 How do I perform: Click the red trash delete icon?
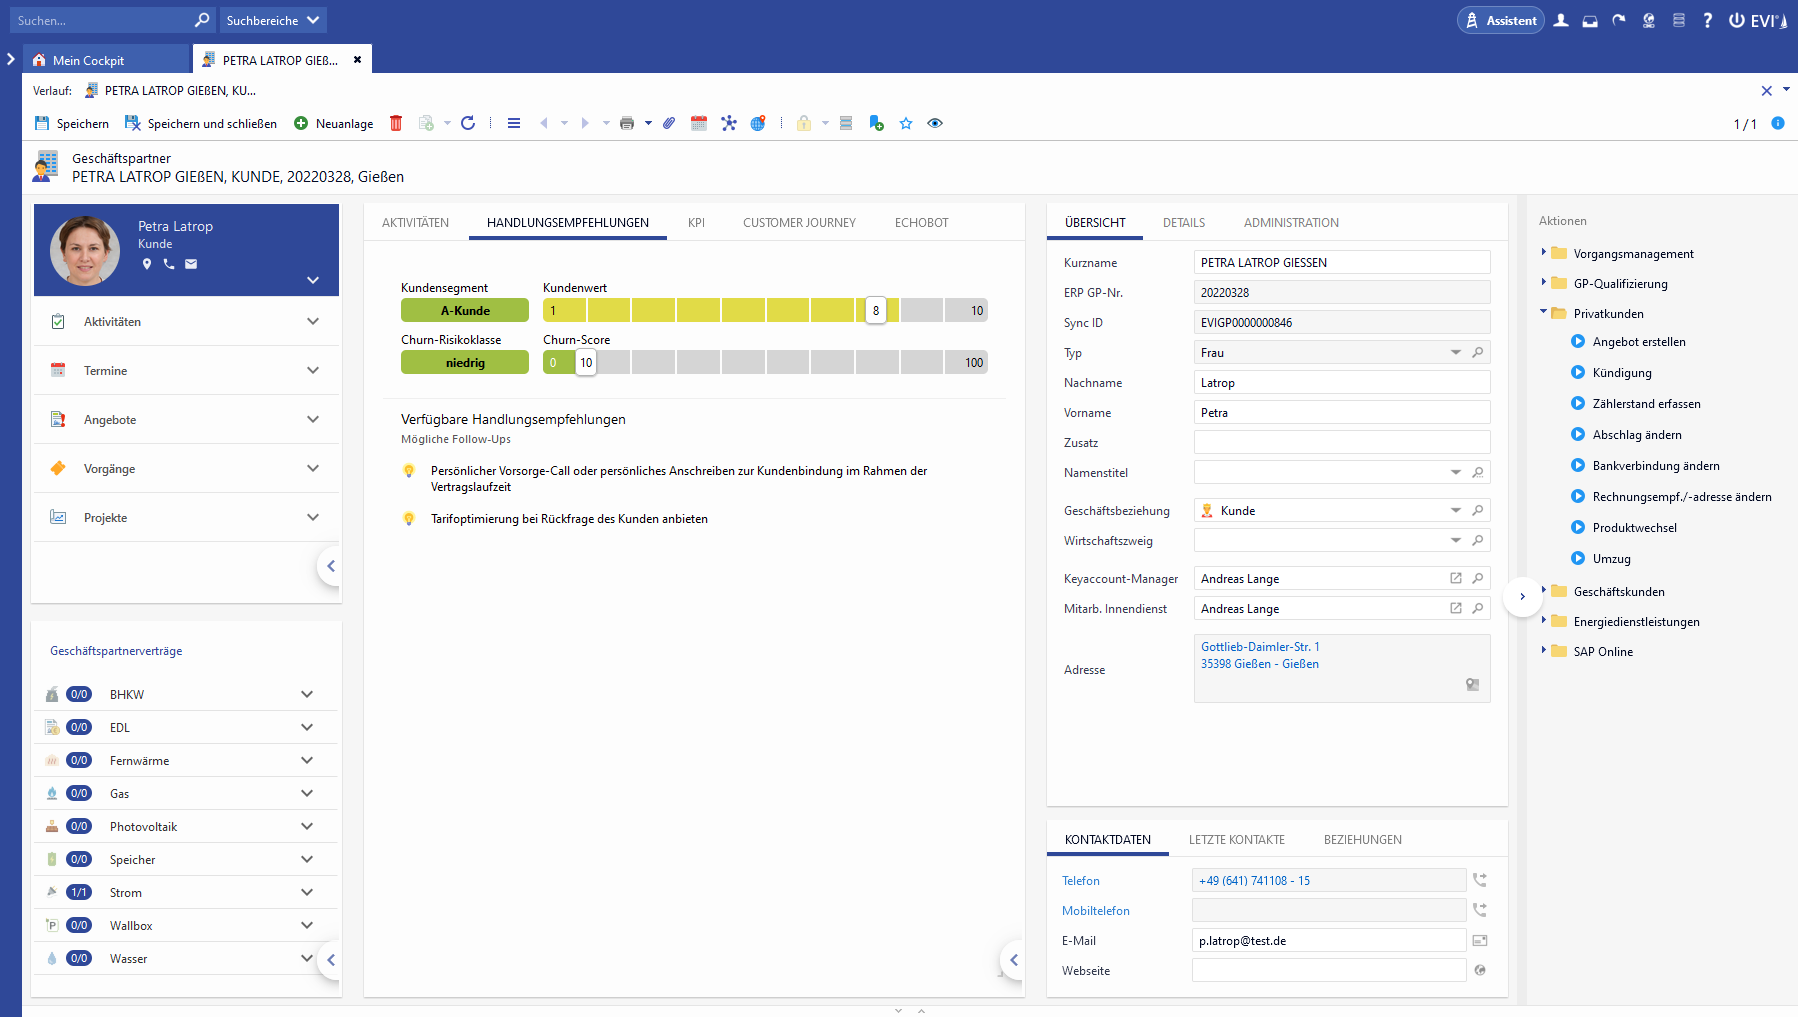(396, 123)
